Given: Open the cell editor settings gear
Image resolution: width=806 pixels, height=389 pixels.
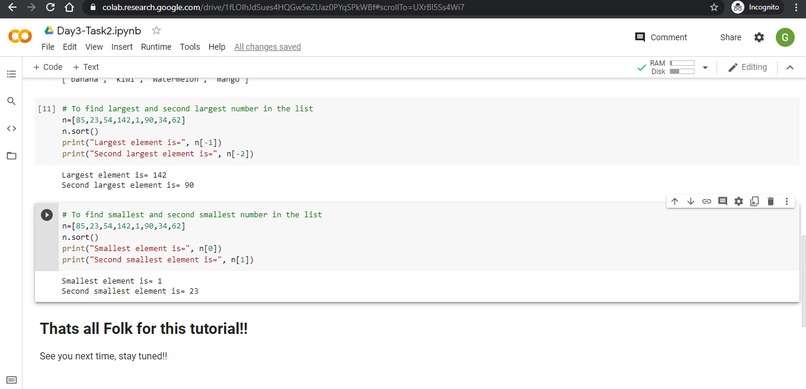Looking at the screenshot, I should [x=739, y=201].
